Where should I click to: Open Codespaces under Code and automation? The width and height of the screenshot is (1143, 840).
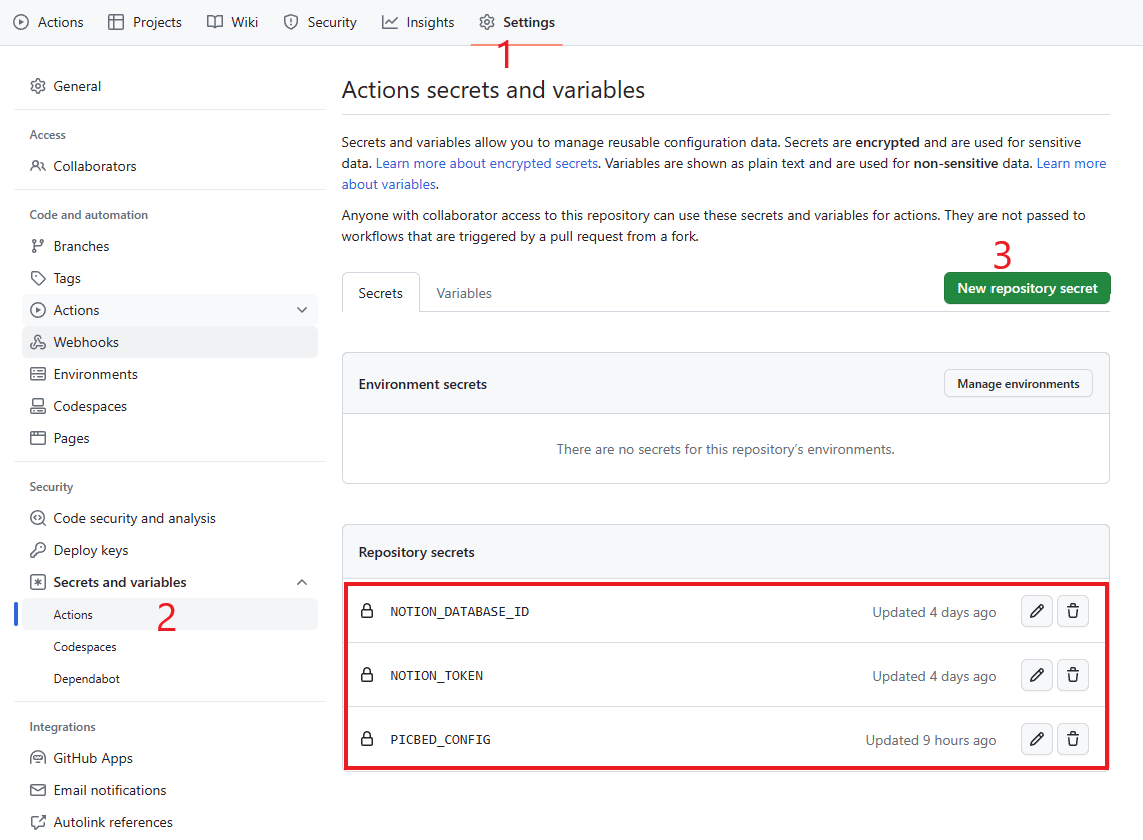pyautogui.click(x=170, y=406)
